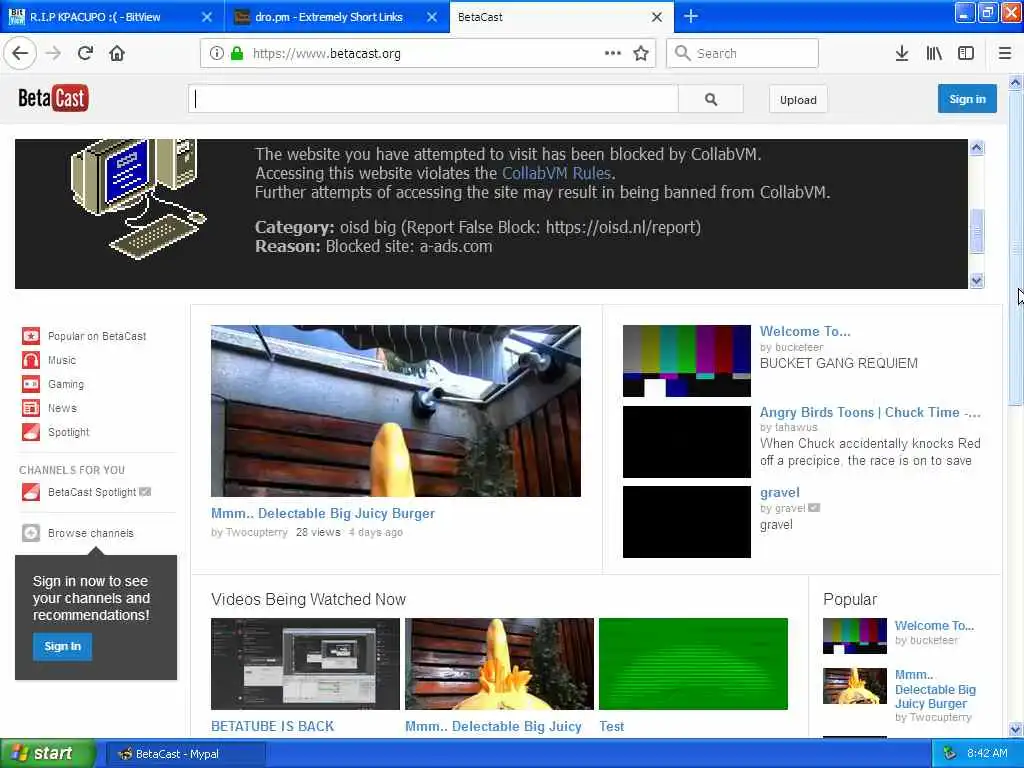
Task: Open the Test video link
Action: pos(611,726)
